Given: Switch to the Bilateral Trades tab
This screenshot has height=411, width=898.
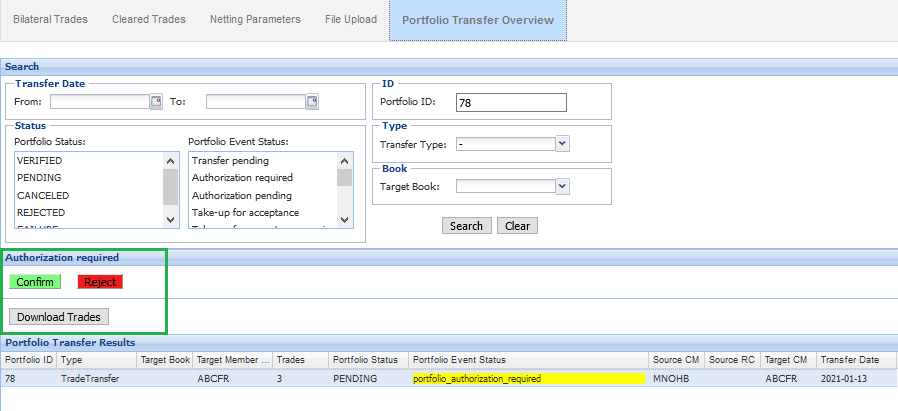Looking at the screenshot, I should point(50,19).
